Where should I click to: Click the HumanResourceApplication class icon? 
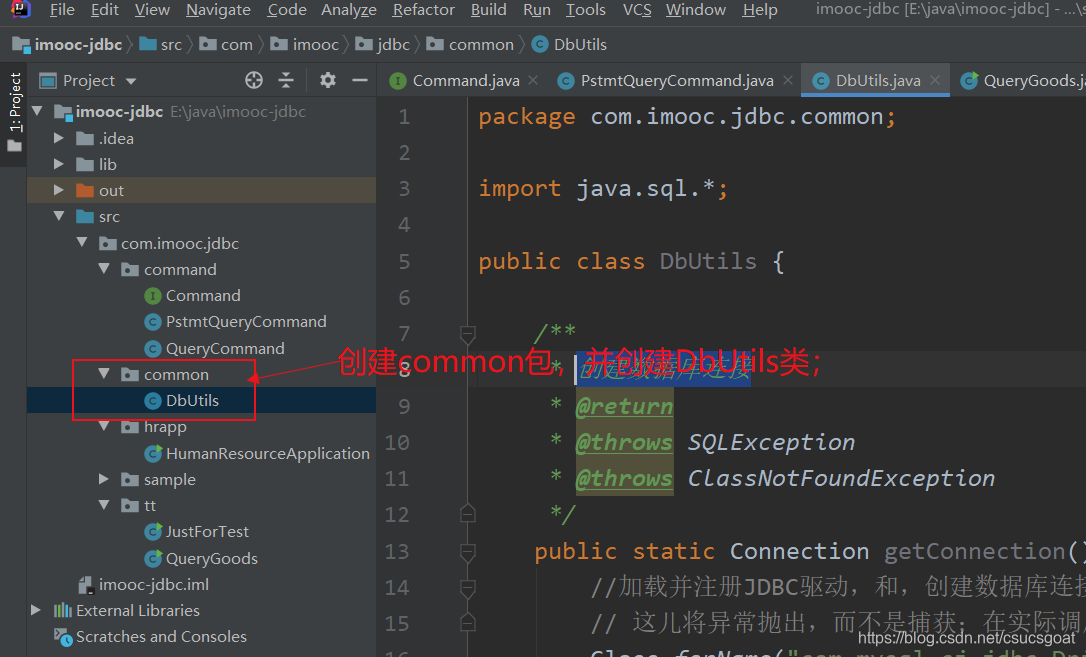(x=152, y=454)
